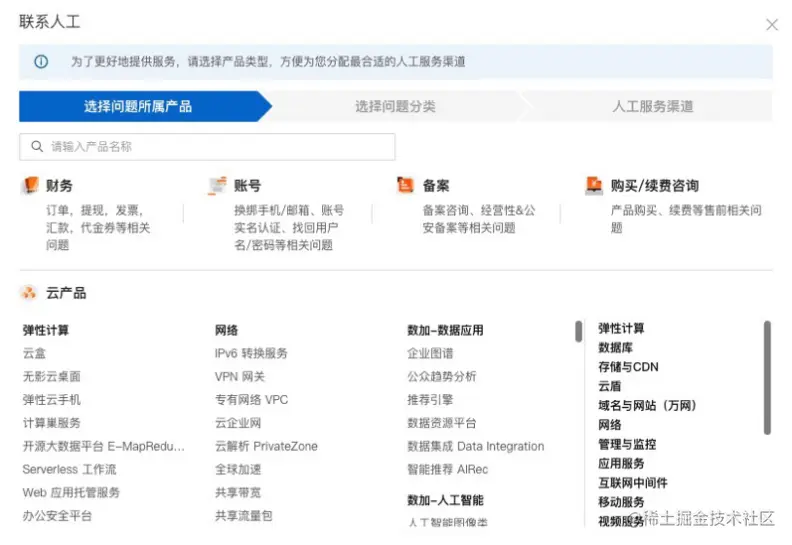Choose the 计算巢服务 product
The image size is (792, 545).
[52, 423]
